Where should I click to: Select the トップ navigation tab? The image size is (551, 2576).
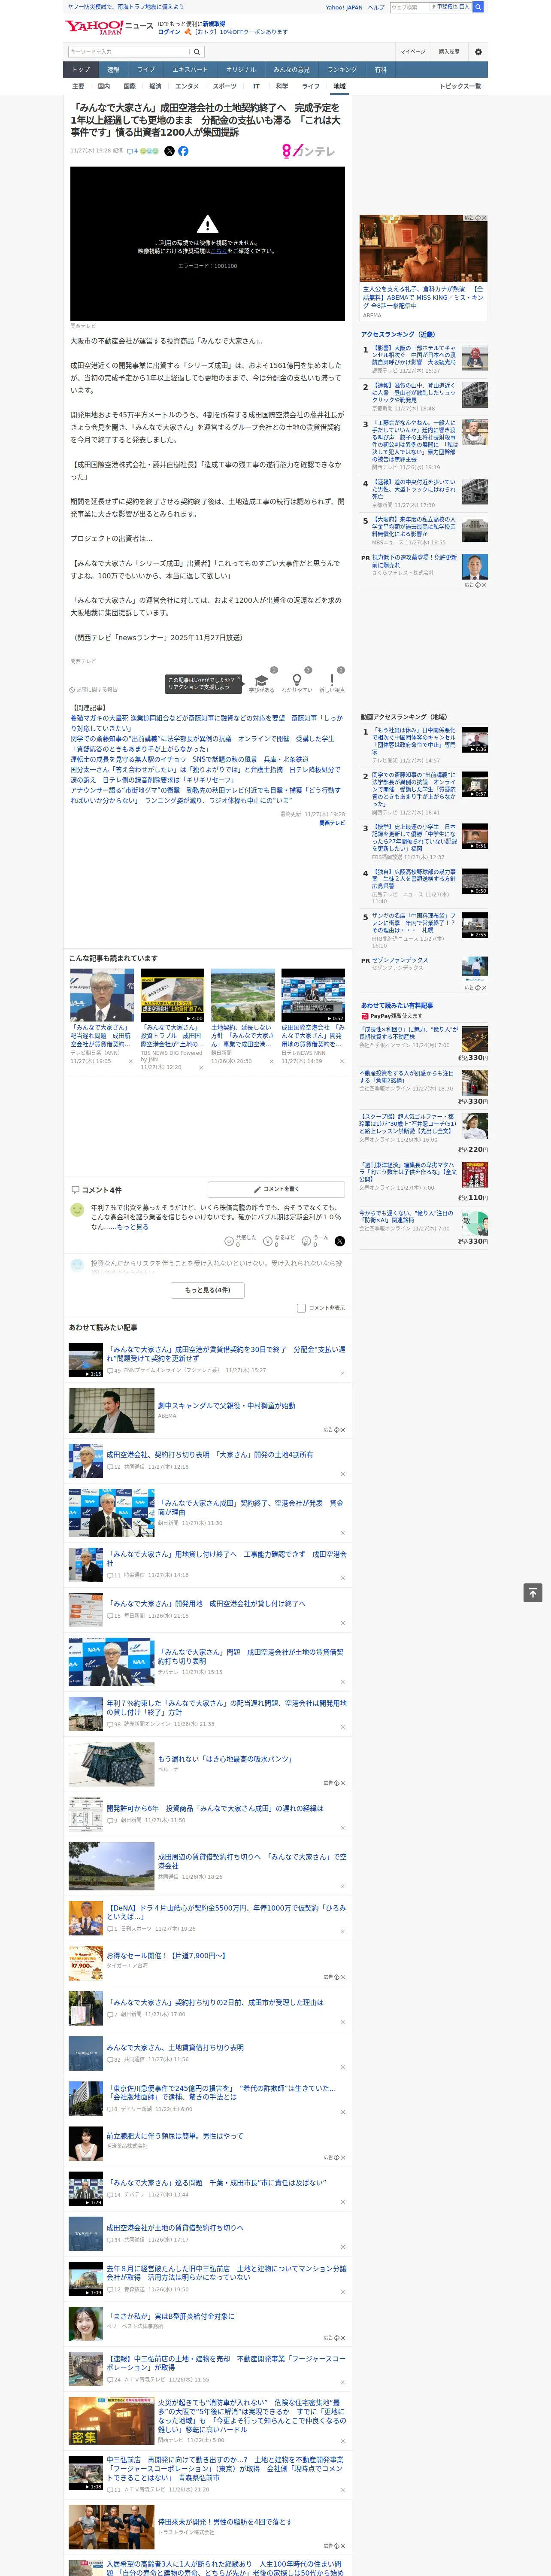(x=81, y=70)
